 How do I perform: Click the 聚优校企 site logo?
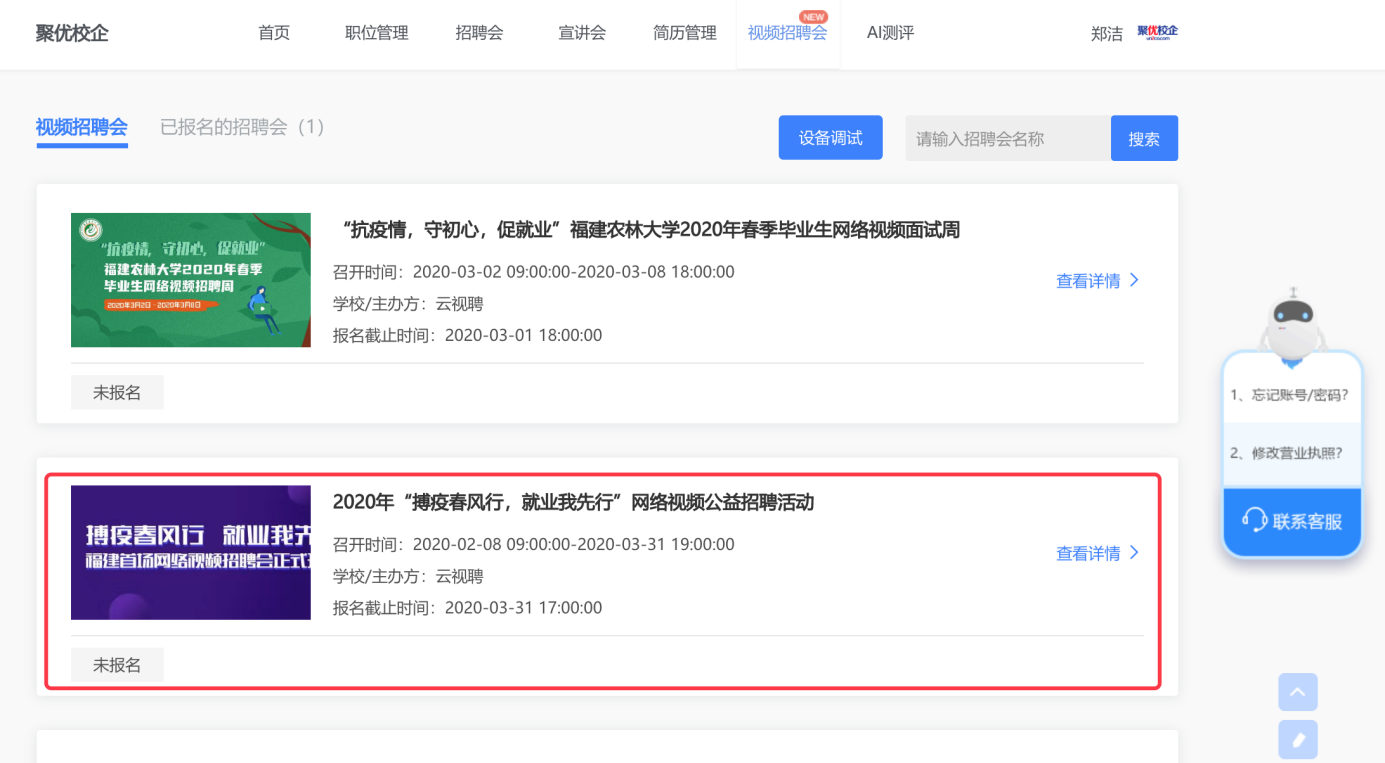click(x=72, y=33)
